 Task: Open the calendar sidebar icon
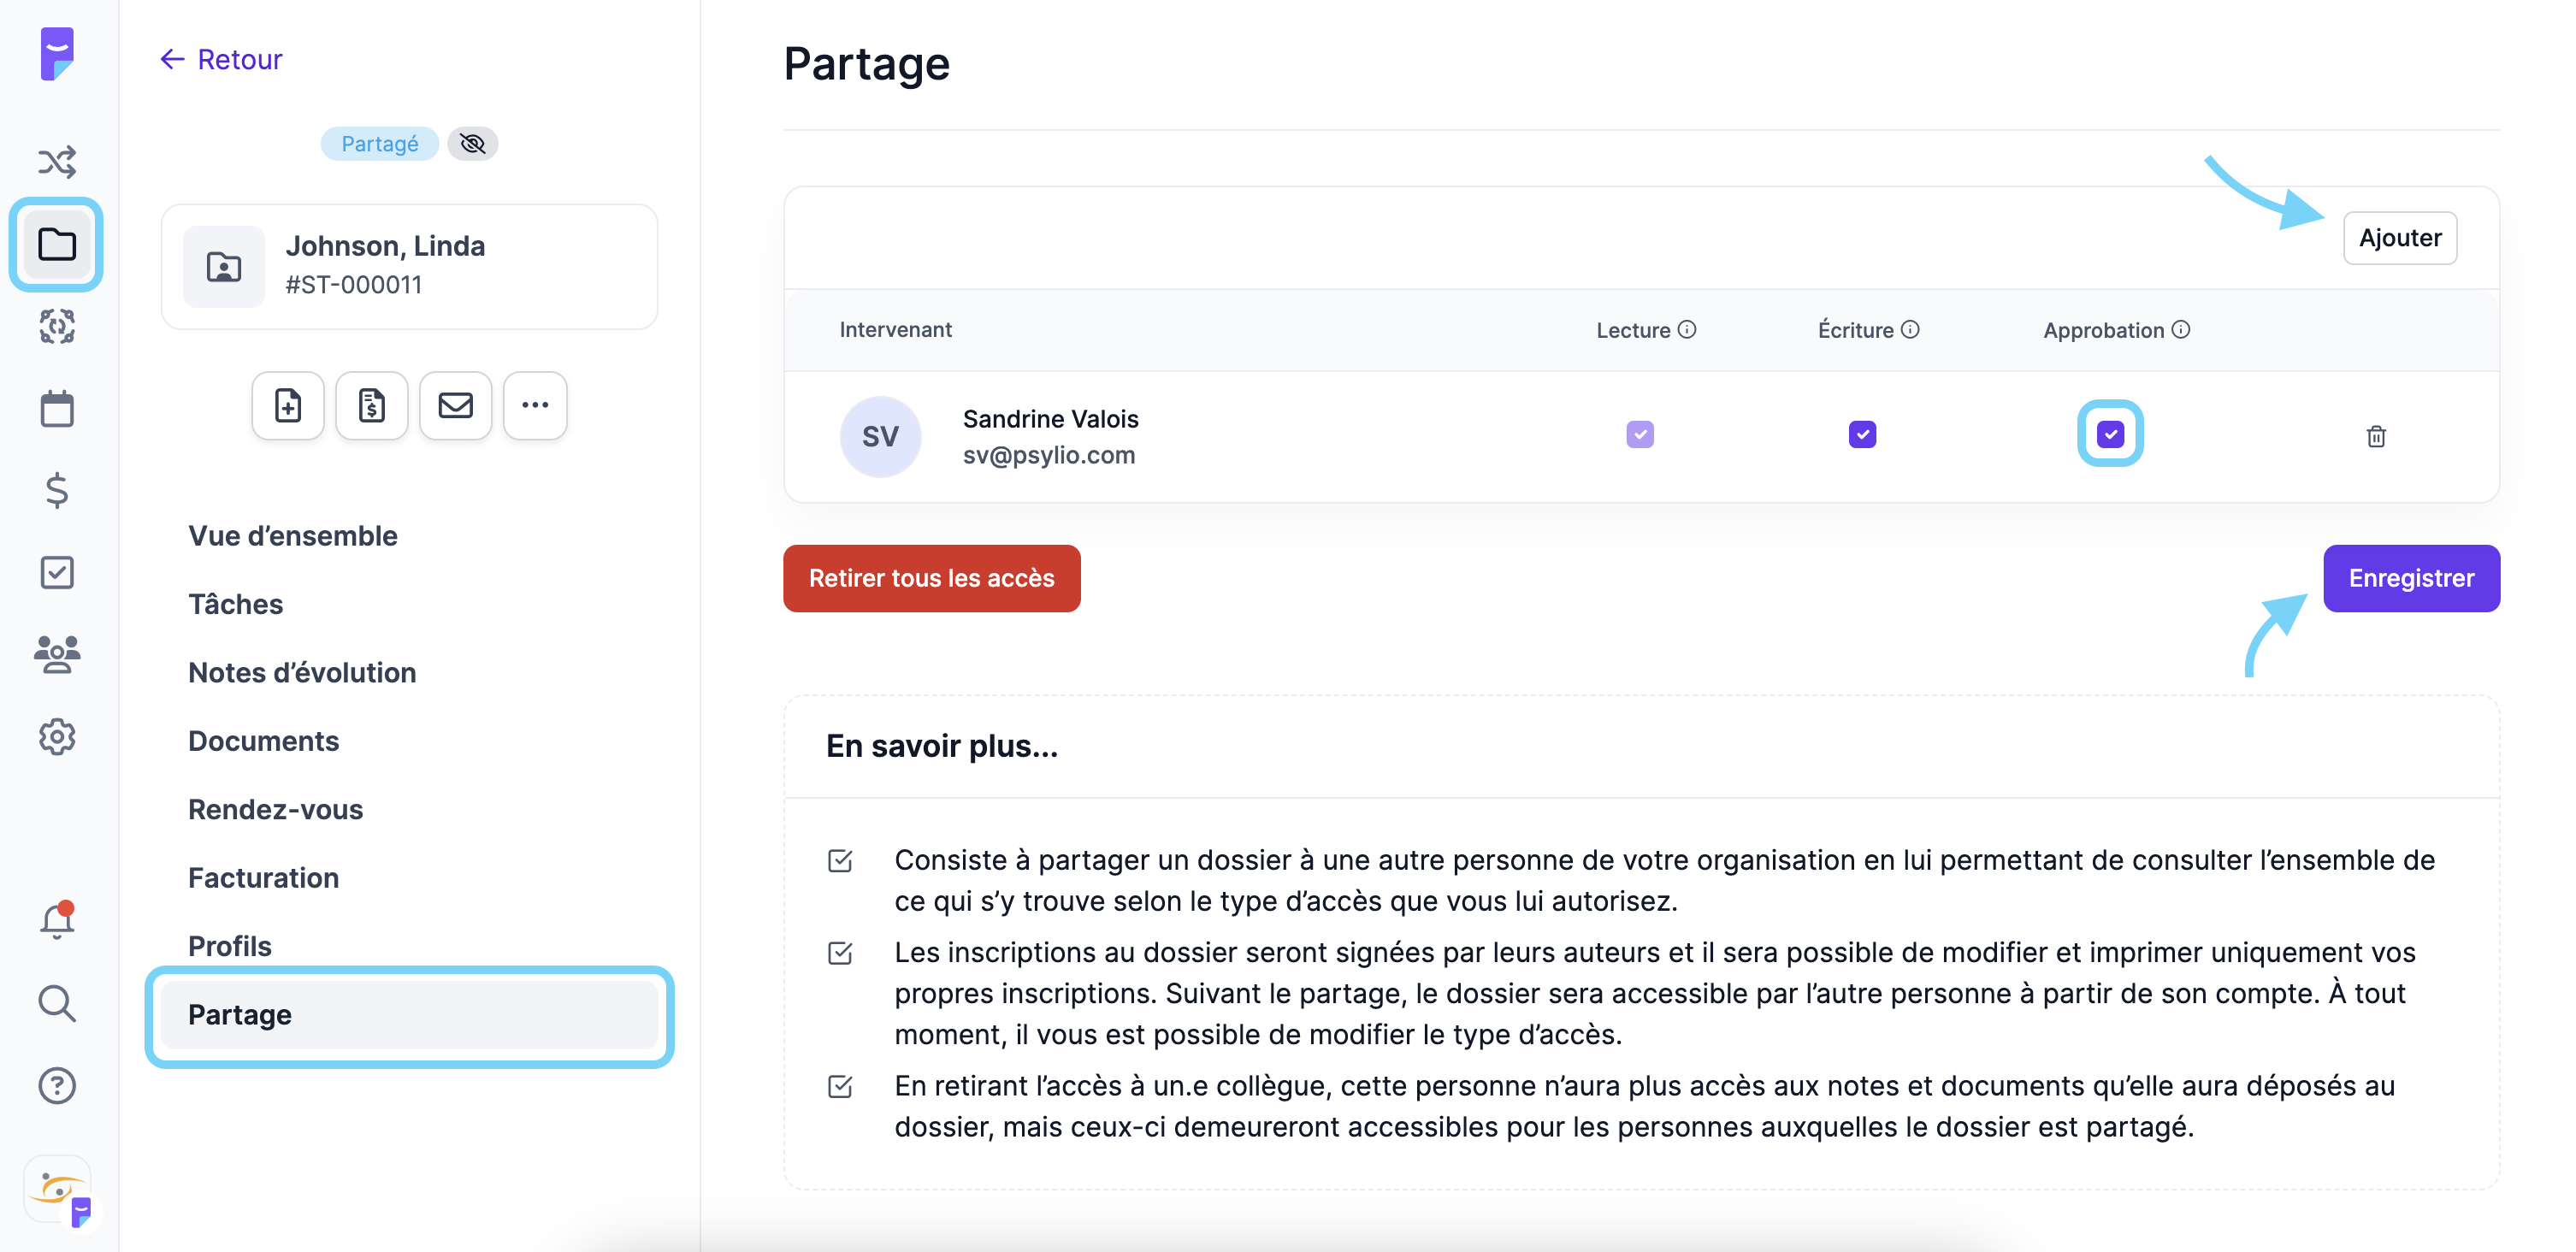pyautogui.click(x=57, y=408)
